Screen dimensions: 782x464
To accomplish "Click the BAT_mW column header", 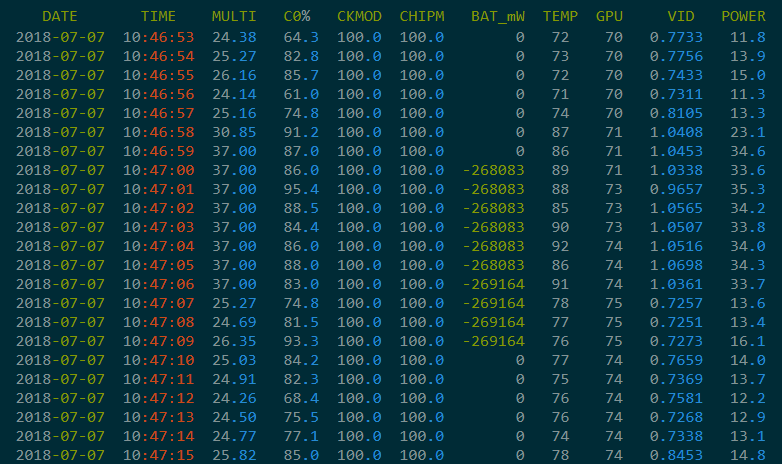I will [498, 16].
